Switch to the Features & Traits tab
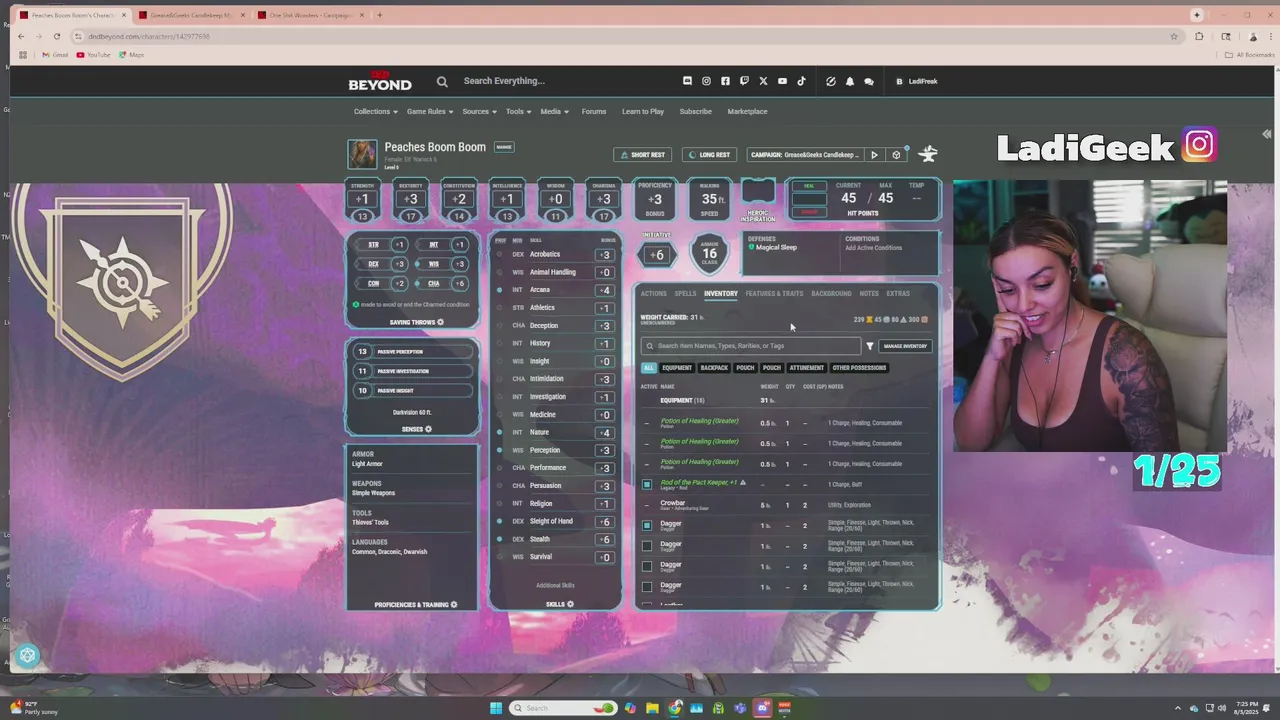Screen dimensions: 1280x720 [774, 294]
